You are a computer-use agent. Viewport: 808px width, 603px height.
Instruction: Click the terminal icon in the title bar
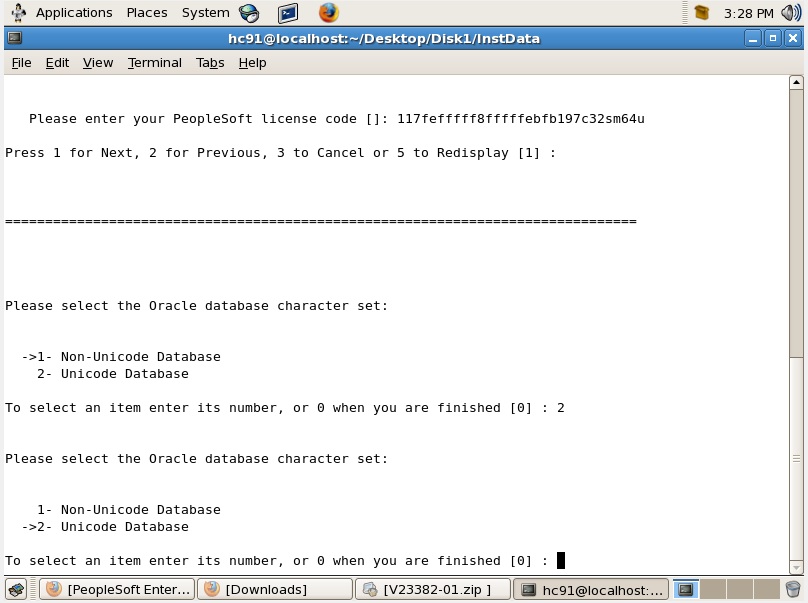point(14,38)
